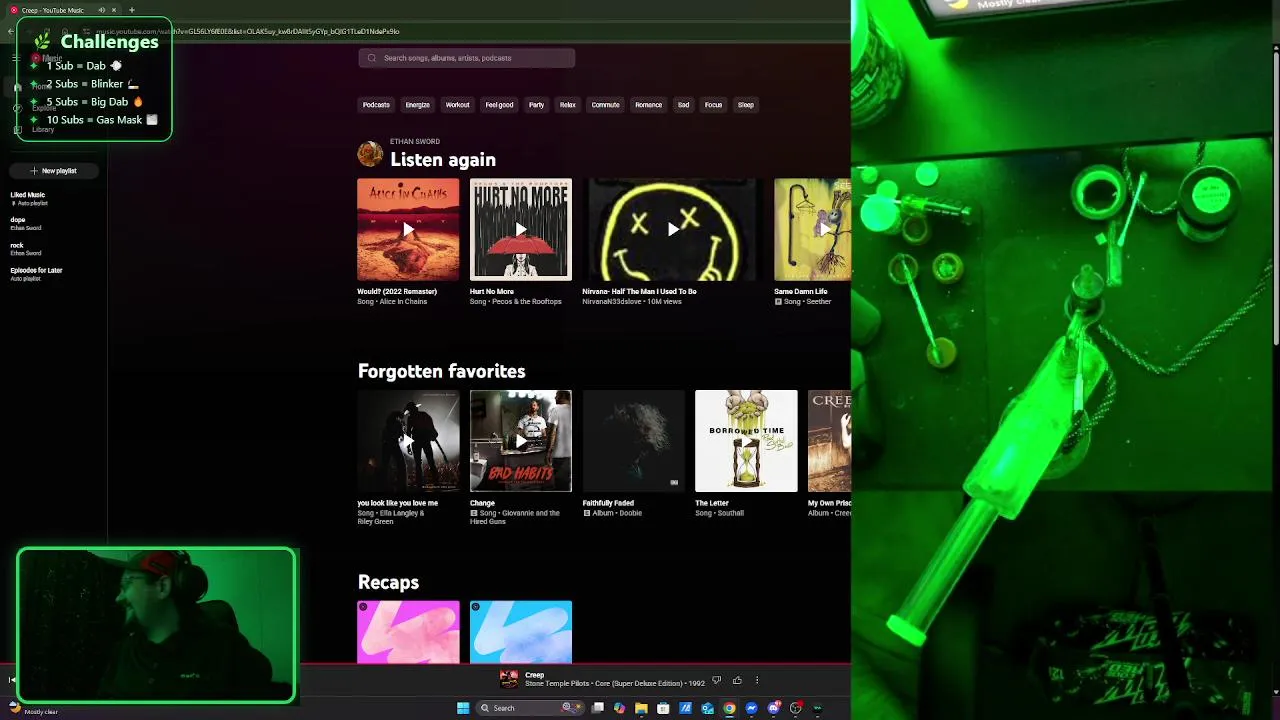Viewport: 1280px width, 720px height.
Task: Mute the Creep tab via its speaker icon
Action: point(102,10)
